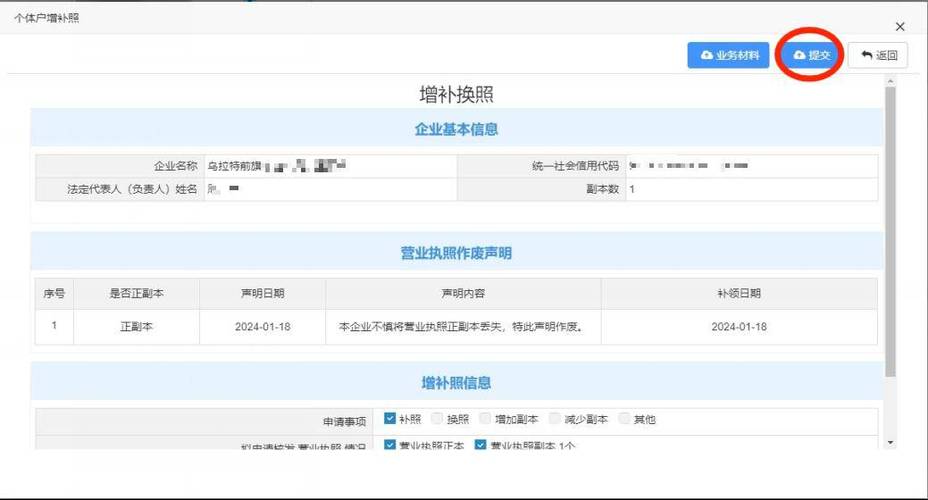928x500 pixels.
Task: Toggle the 营业执照正本 checkbox
Action: (390, 446)
